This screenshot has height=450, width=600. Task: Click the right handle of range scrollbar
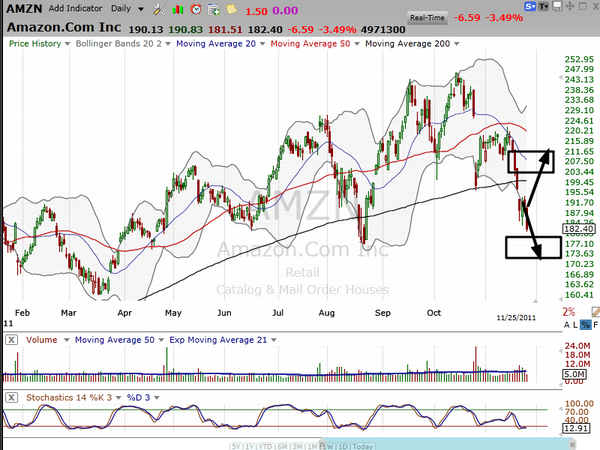pos(572,444)
